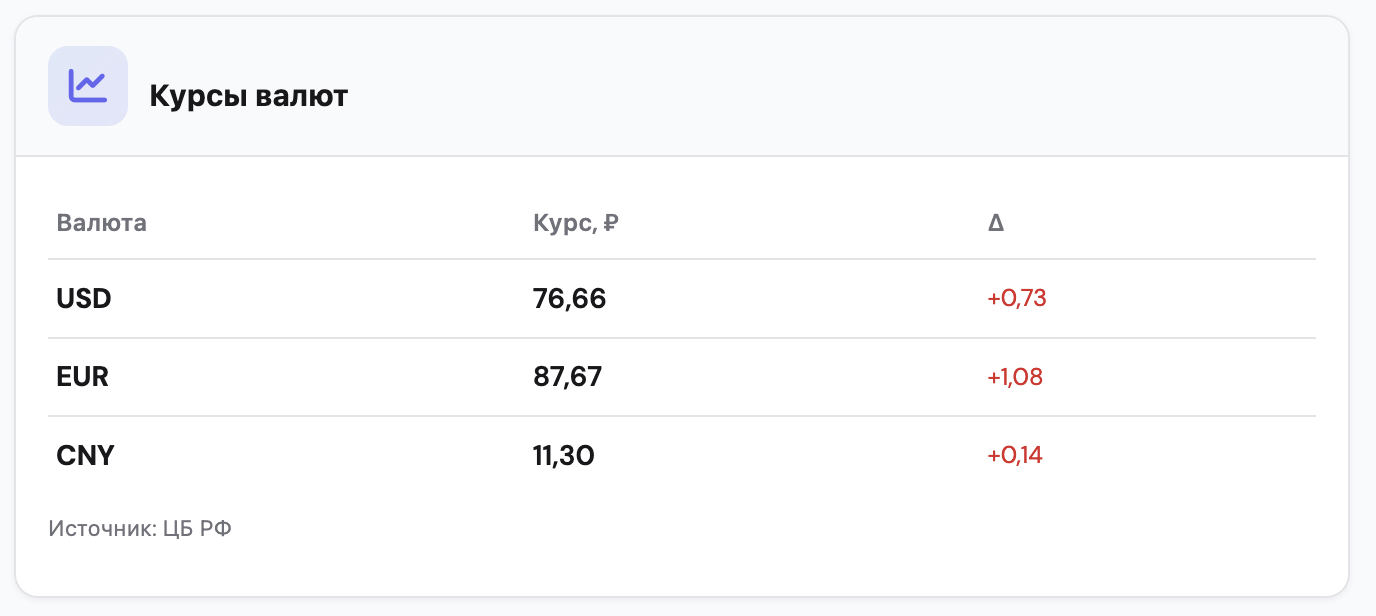The height and width of the screenshot is (616, 1376).
Task: Select the CNY currency row
Action: pos(682,455)
